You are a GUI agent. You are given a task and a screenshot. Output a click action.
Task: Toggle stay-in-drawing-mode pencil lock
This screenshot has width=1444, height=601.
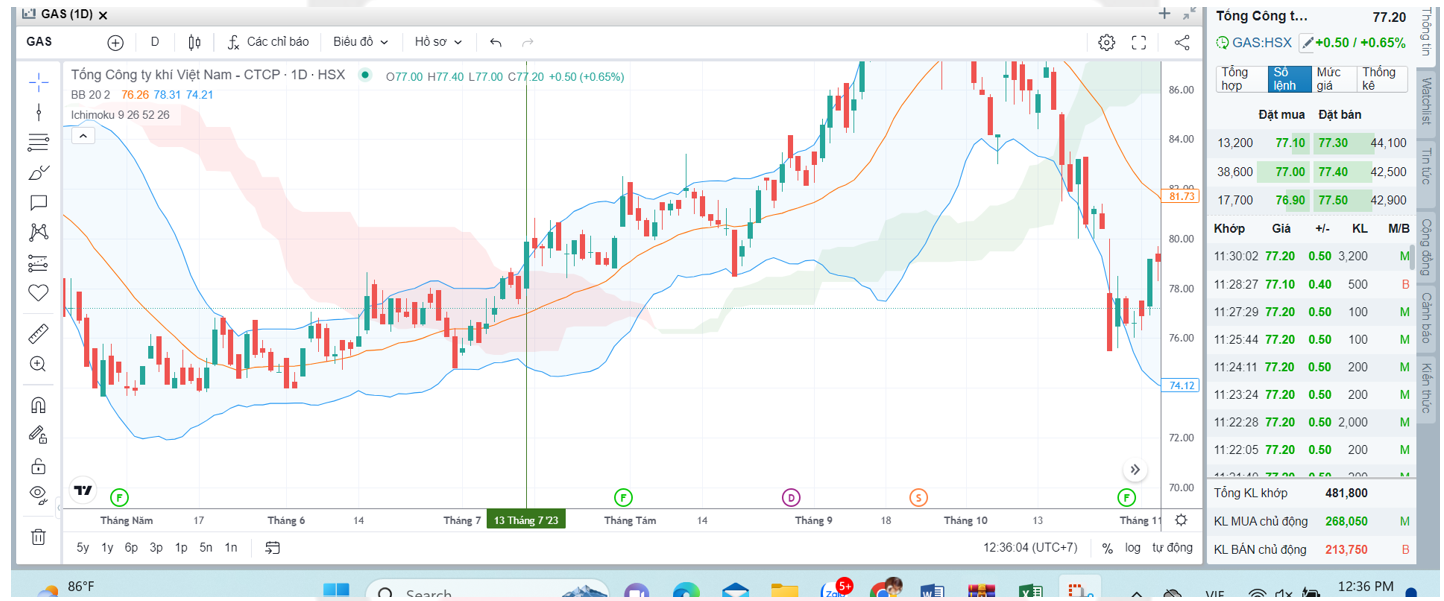(x=38, y=435)
